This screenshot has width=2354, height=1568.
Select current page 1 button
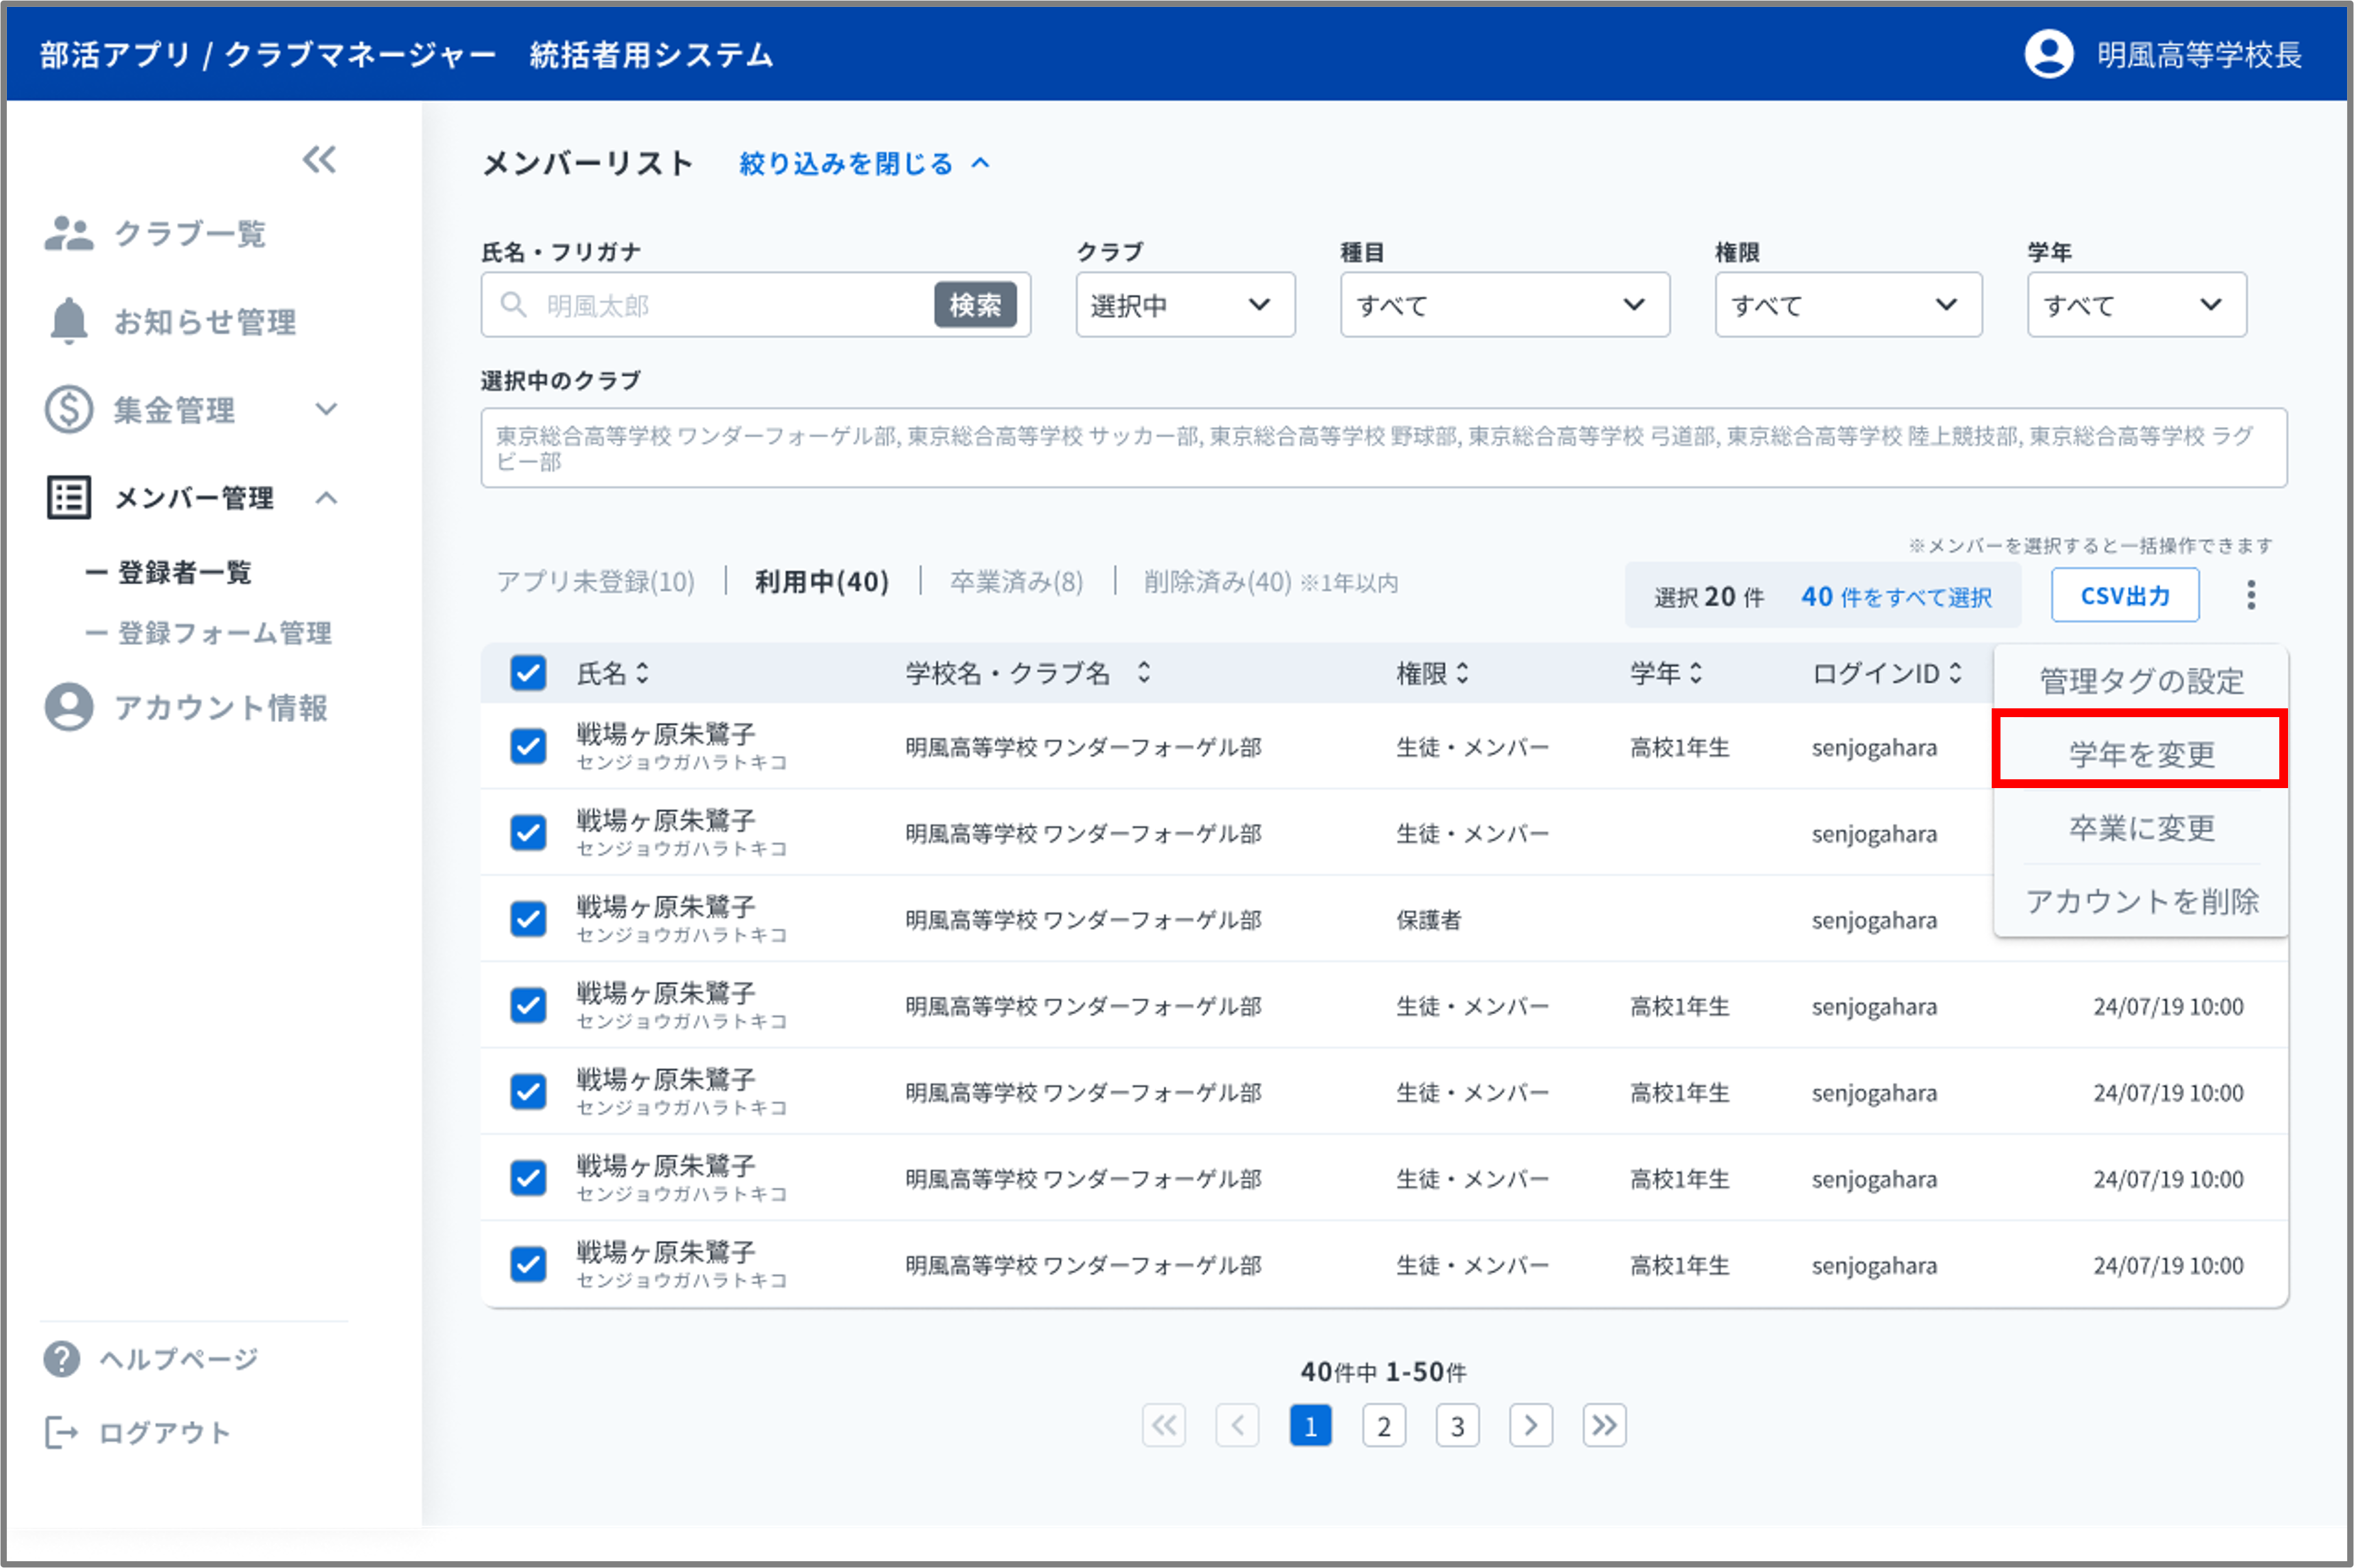1310,1425
